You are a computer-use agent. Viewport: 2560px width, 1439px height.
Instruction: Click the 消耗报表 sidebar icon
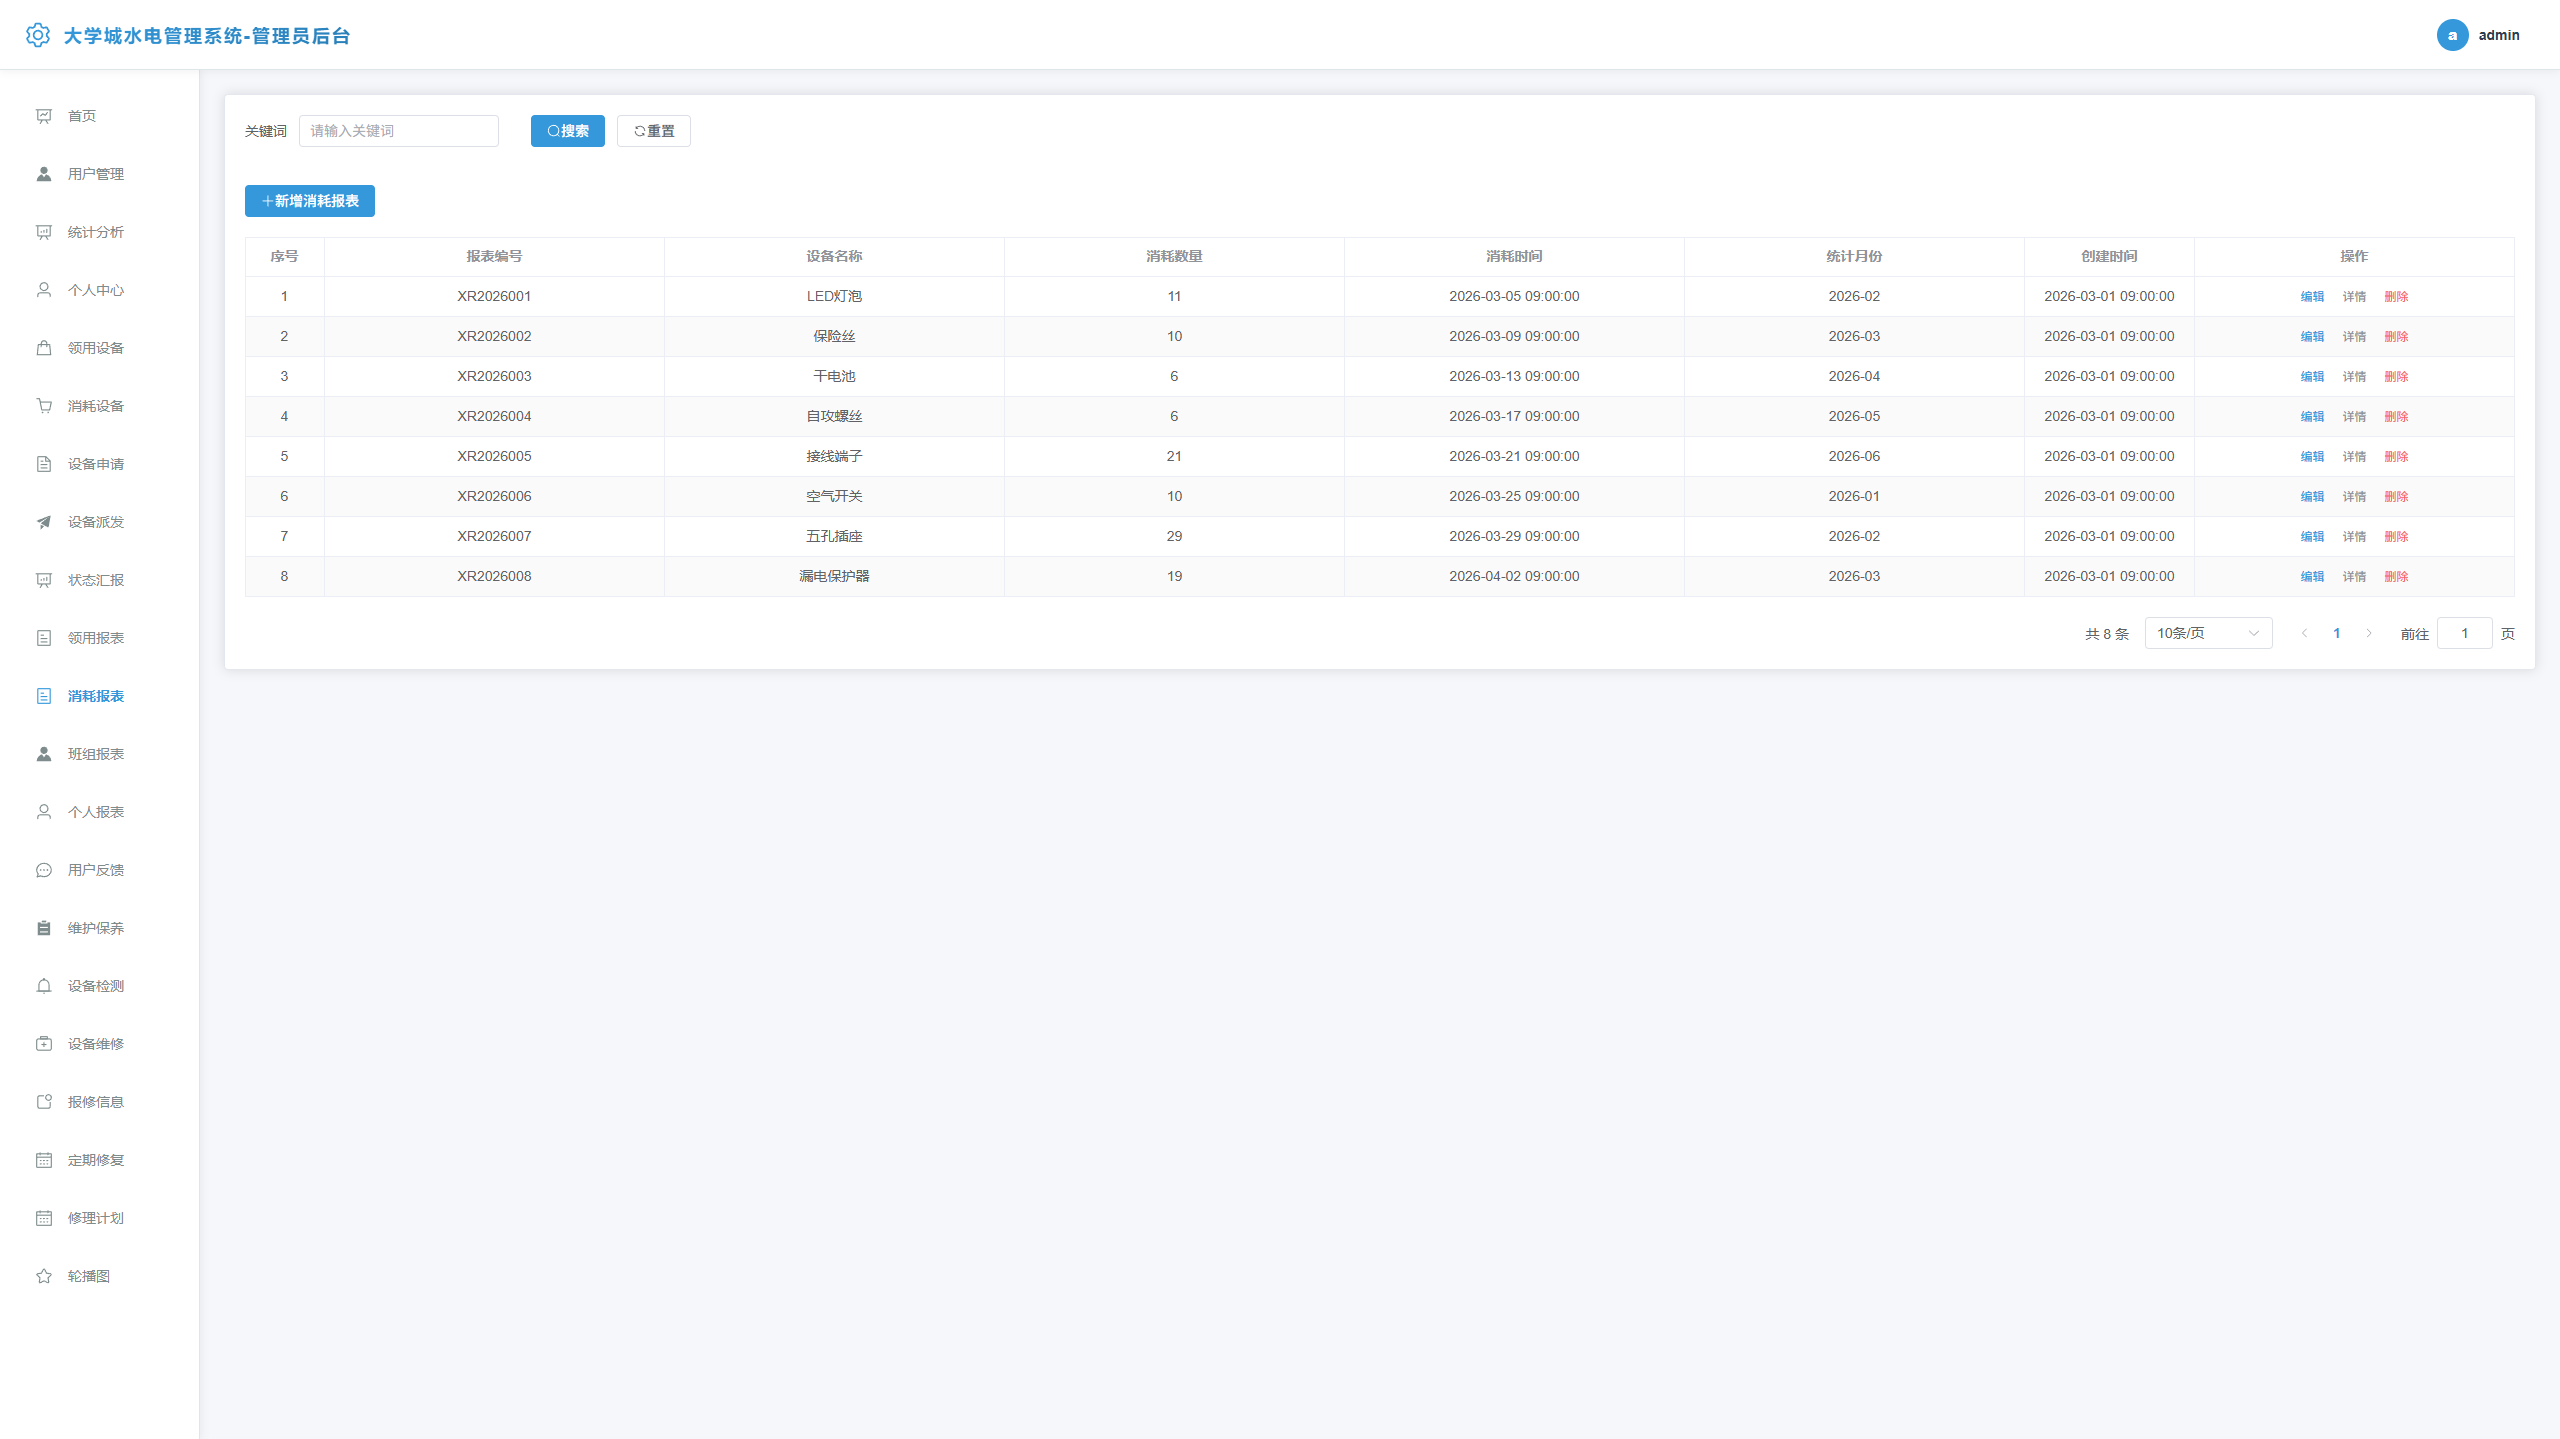pyautogui.click(x=44, y=696)
